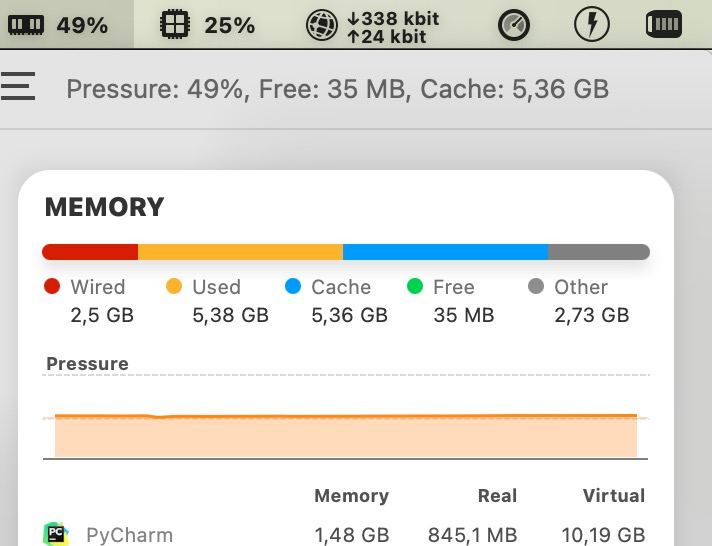The width and height of the screenshot is (712, 546).
Task: Click the 338 kbit network speed readout
Action: (x=393, y=19)
